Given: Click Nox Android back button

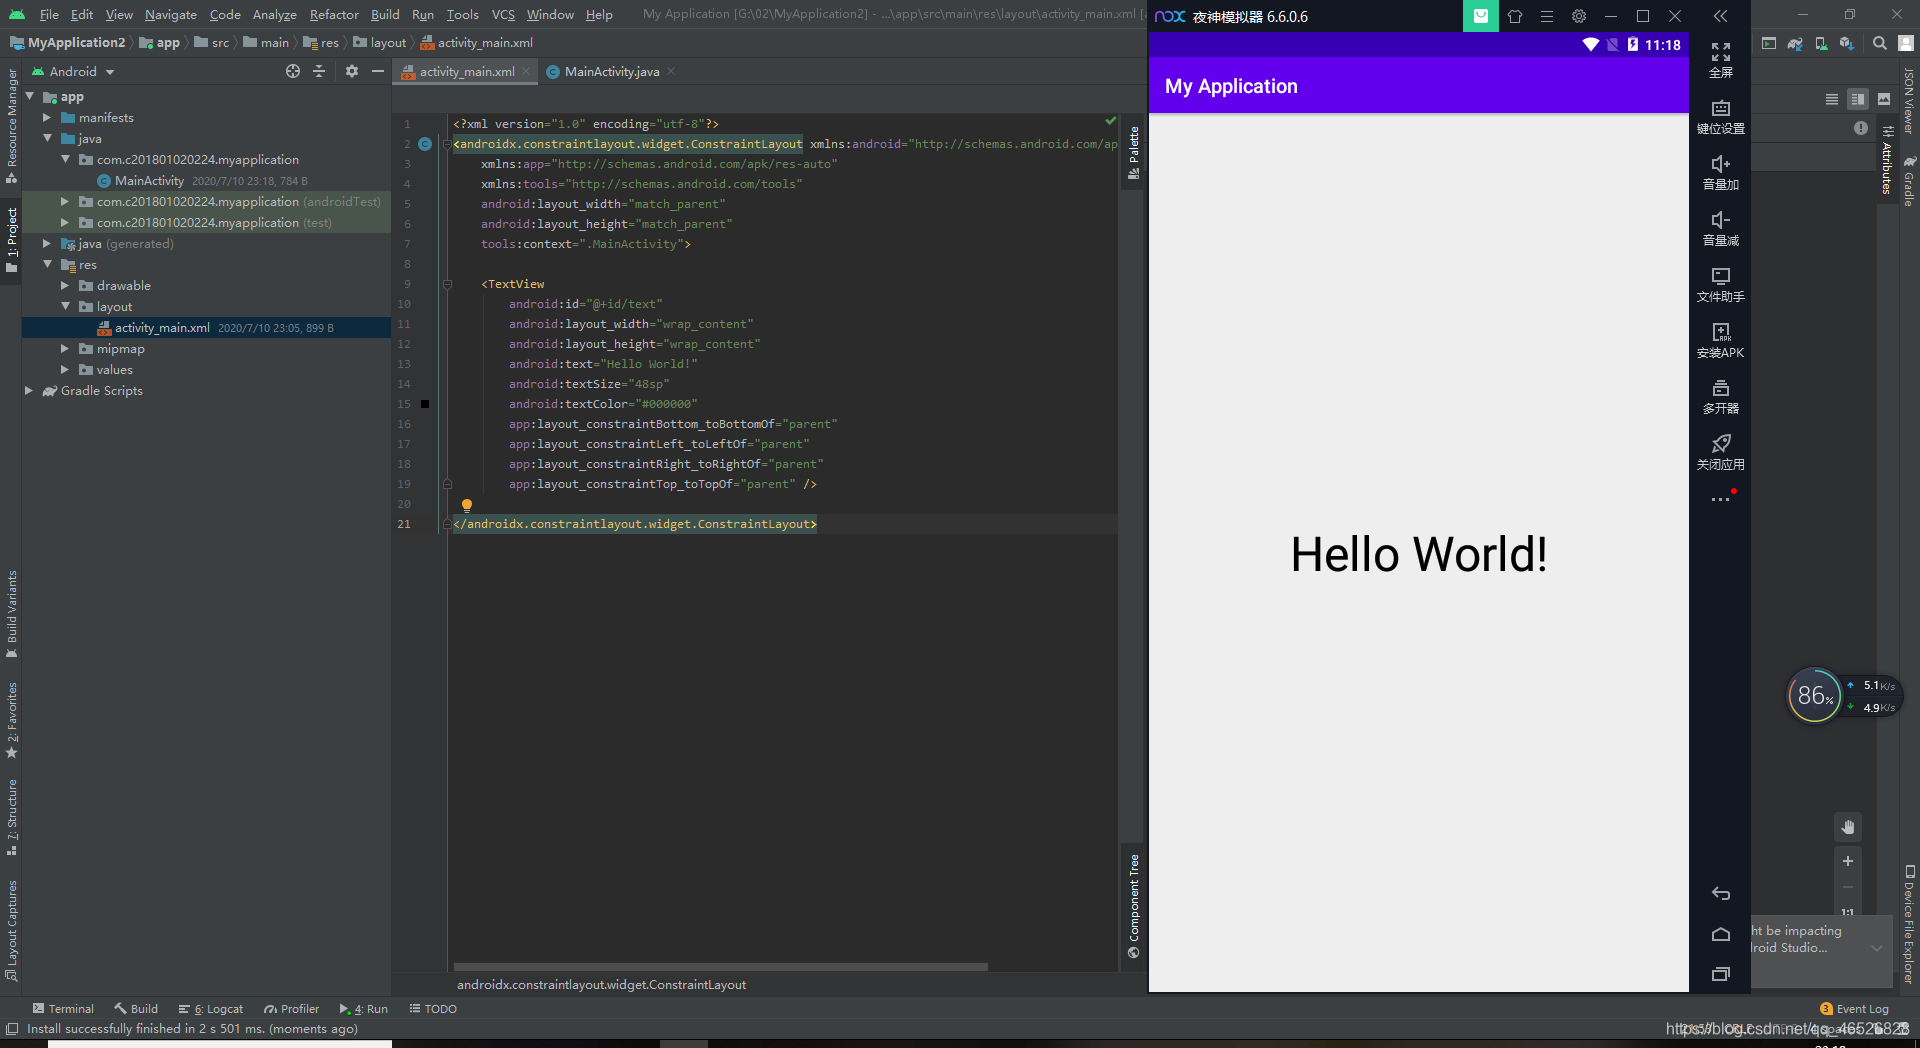Looking at the screenshot, I should pos(1720,894).
